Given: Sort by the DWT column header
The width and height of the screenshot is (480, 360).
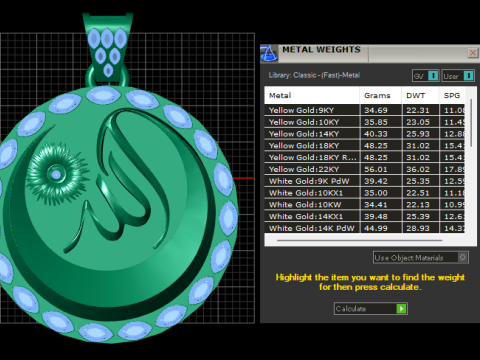Looking at the screenshot, I should coord(420,95).
